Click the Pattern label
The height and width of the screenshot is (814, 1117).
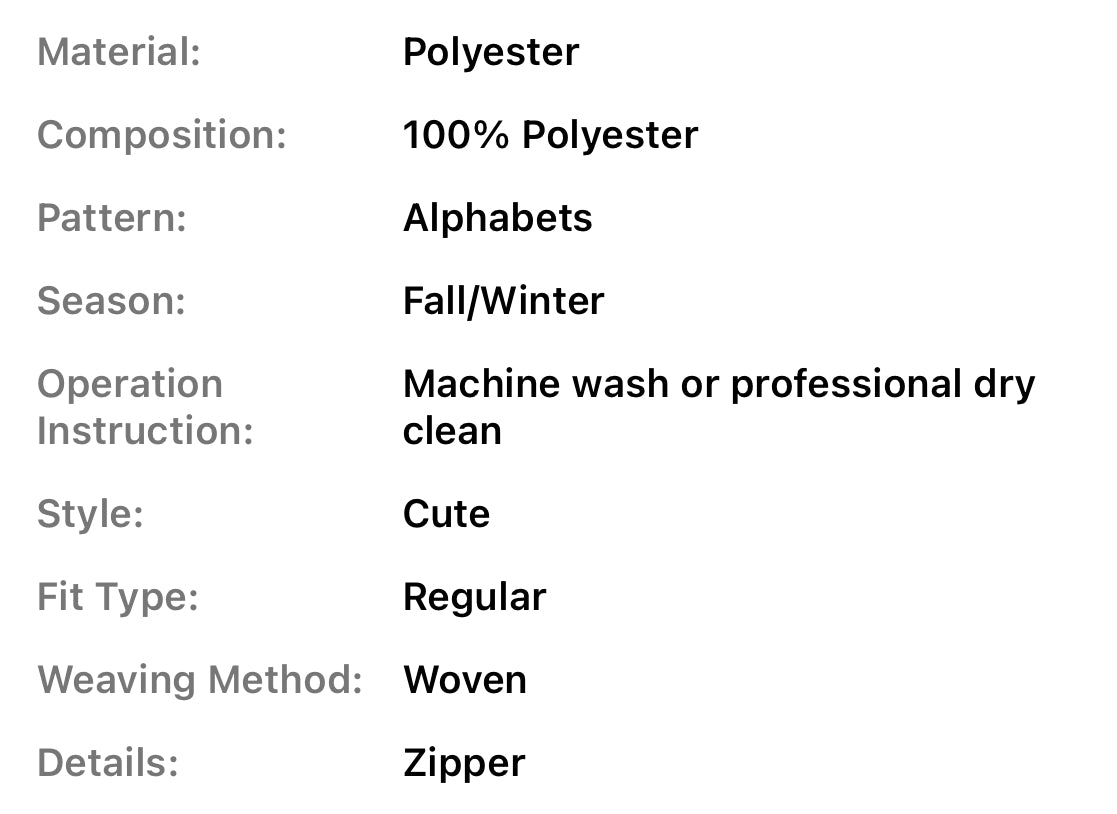tap(112, 218)
